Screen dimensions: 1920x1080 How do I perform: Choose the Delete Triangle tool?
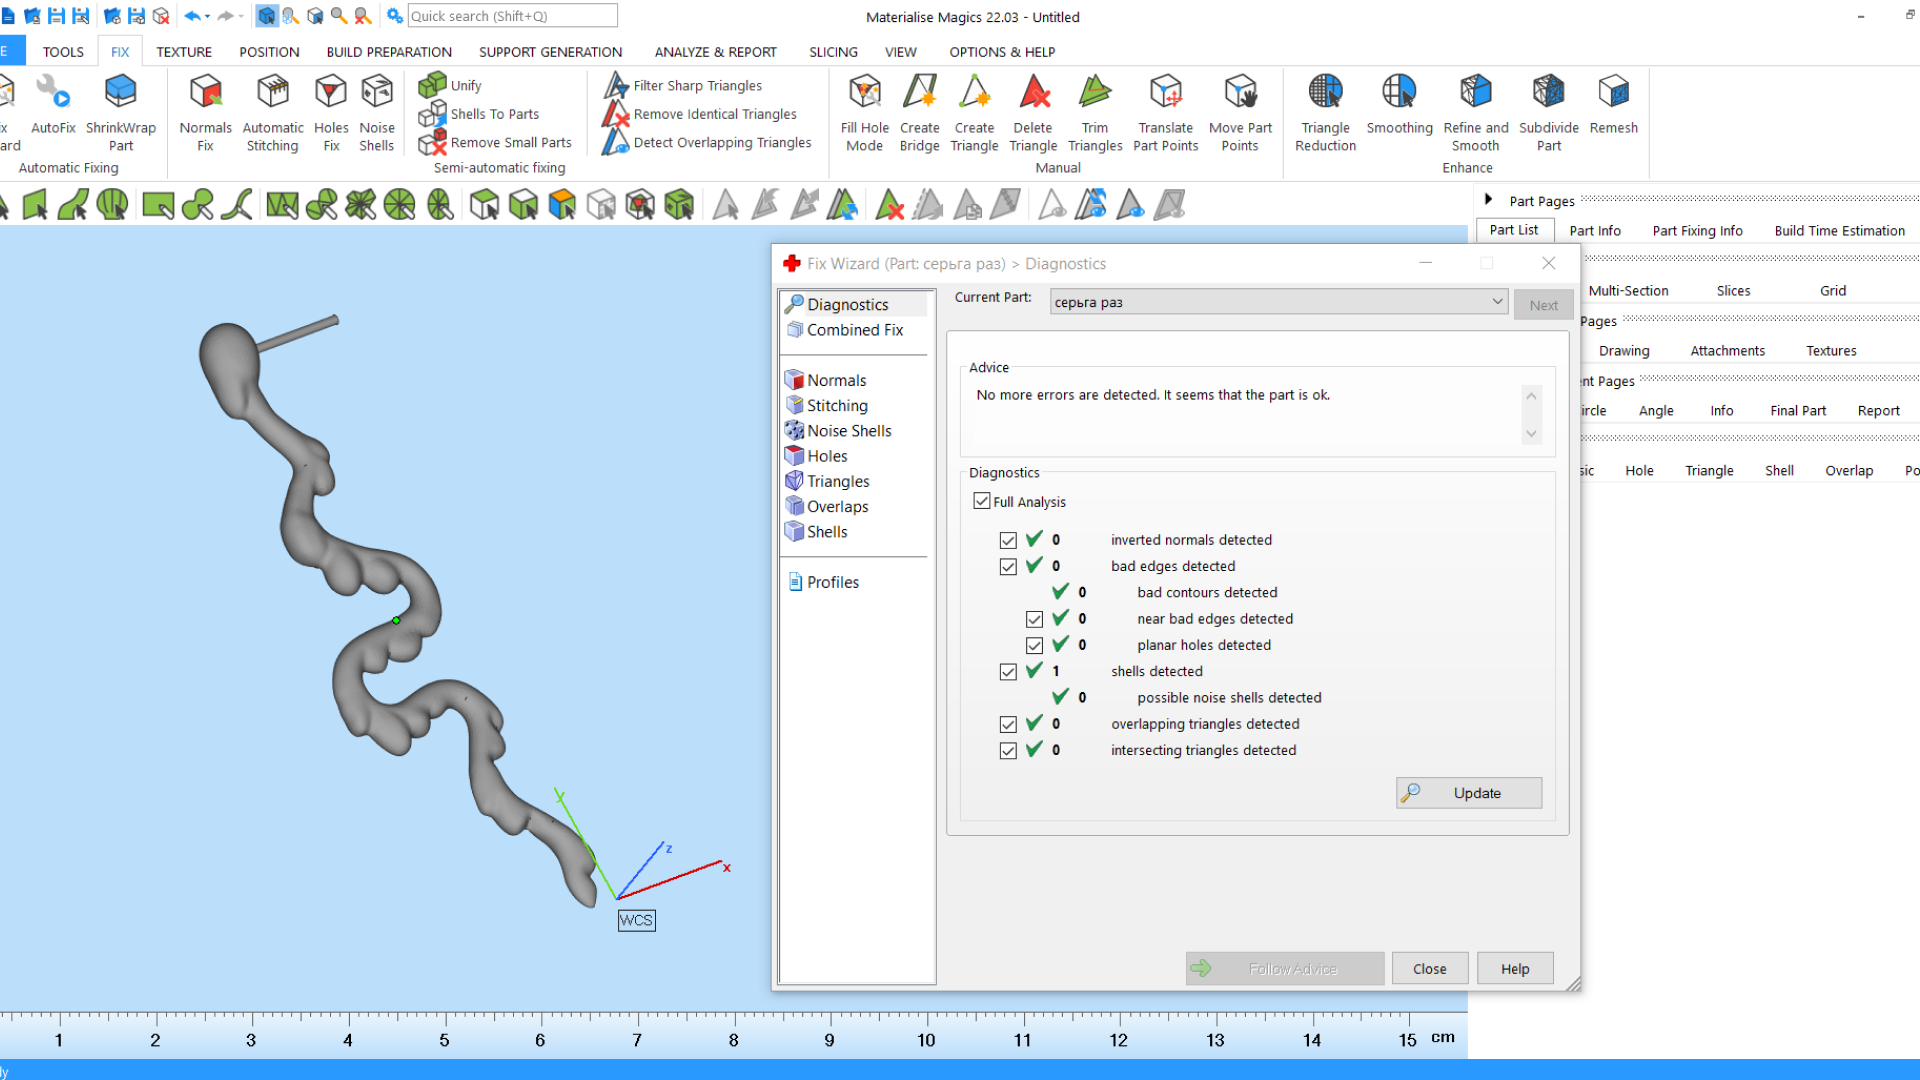tap(1033, 112)
